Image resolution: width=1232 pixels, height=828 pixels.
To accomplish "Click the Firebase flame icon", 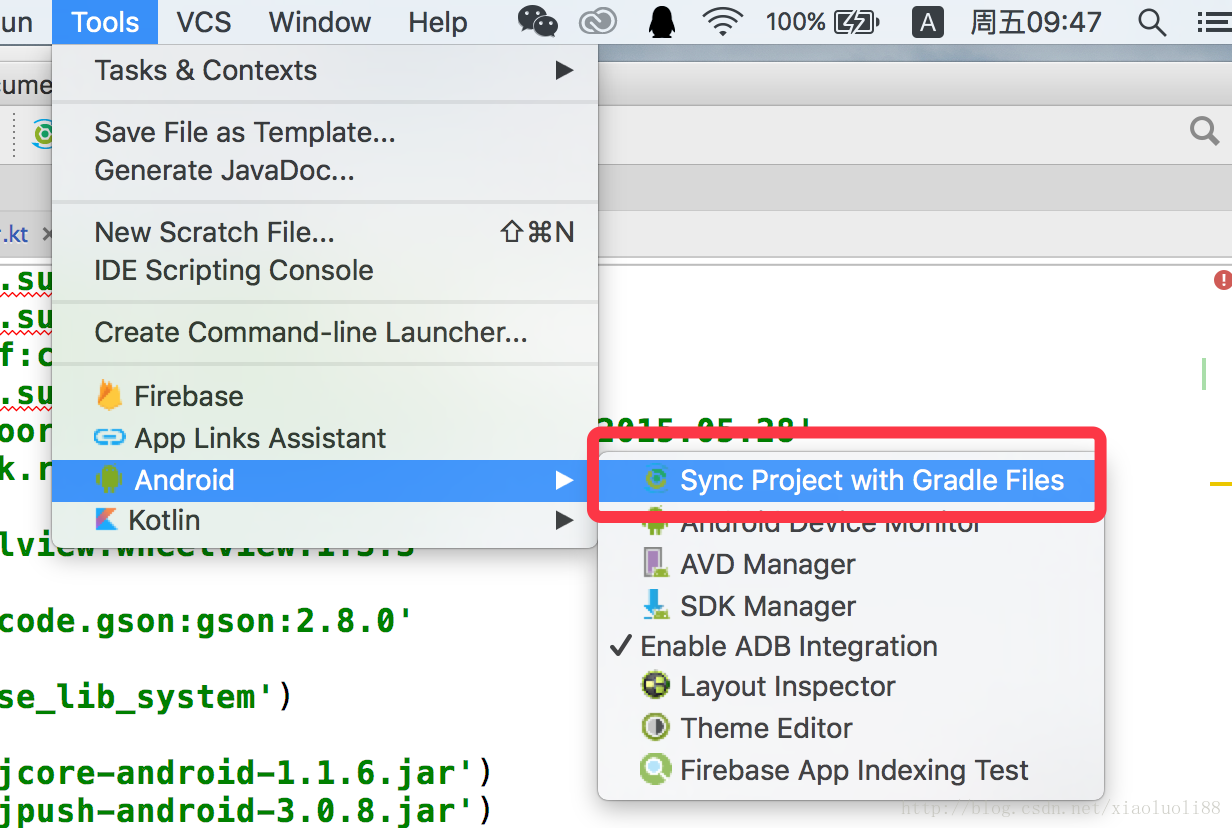I will pos(108,395).
